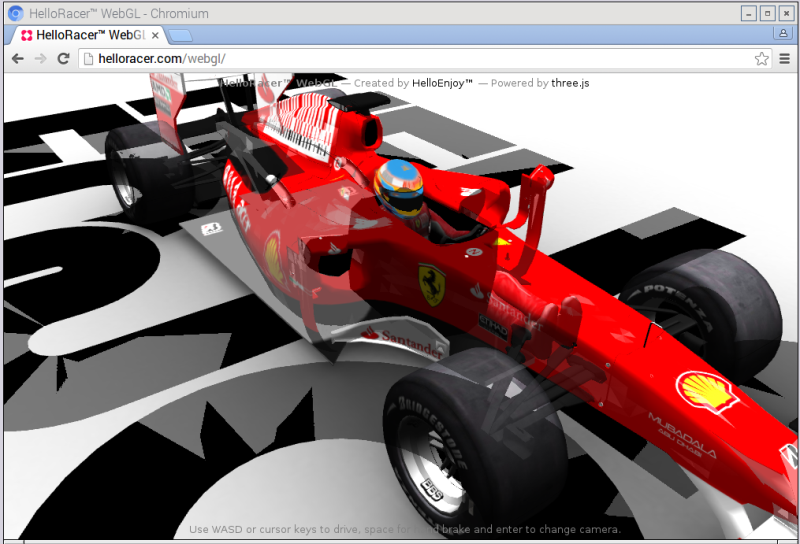The image size is (800, 544).
Task: Click the tab's HelloRacer favicon
Action: 27,35
